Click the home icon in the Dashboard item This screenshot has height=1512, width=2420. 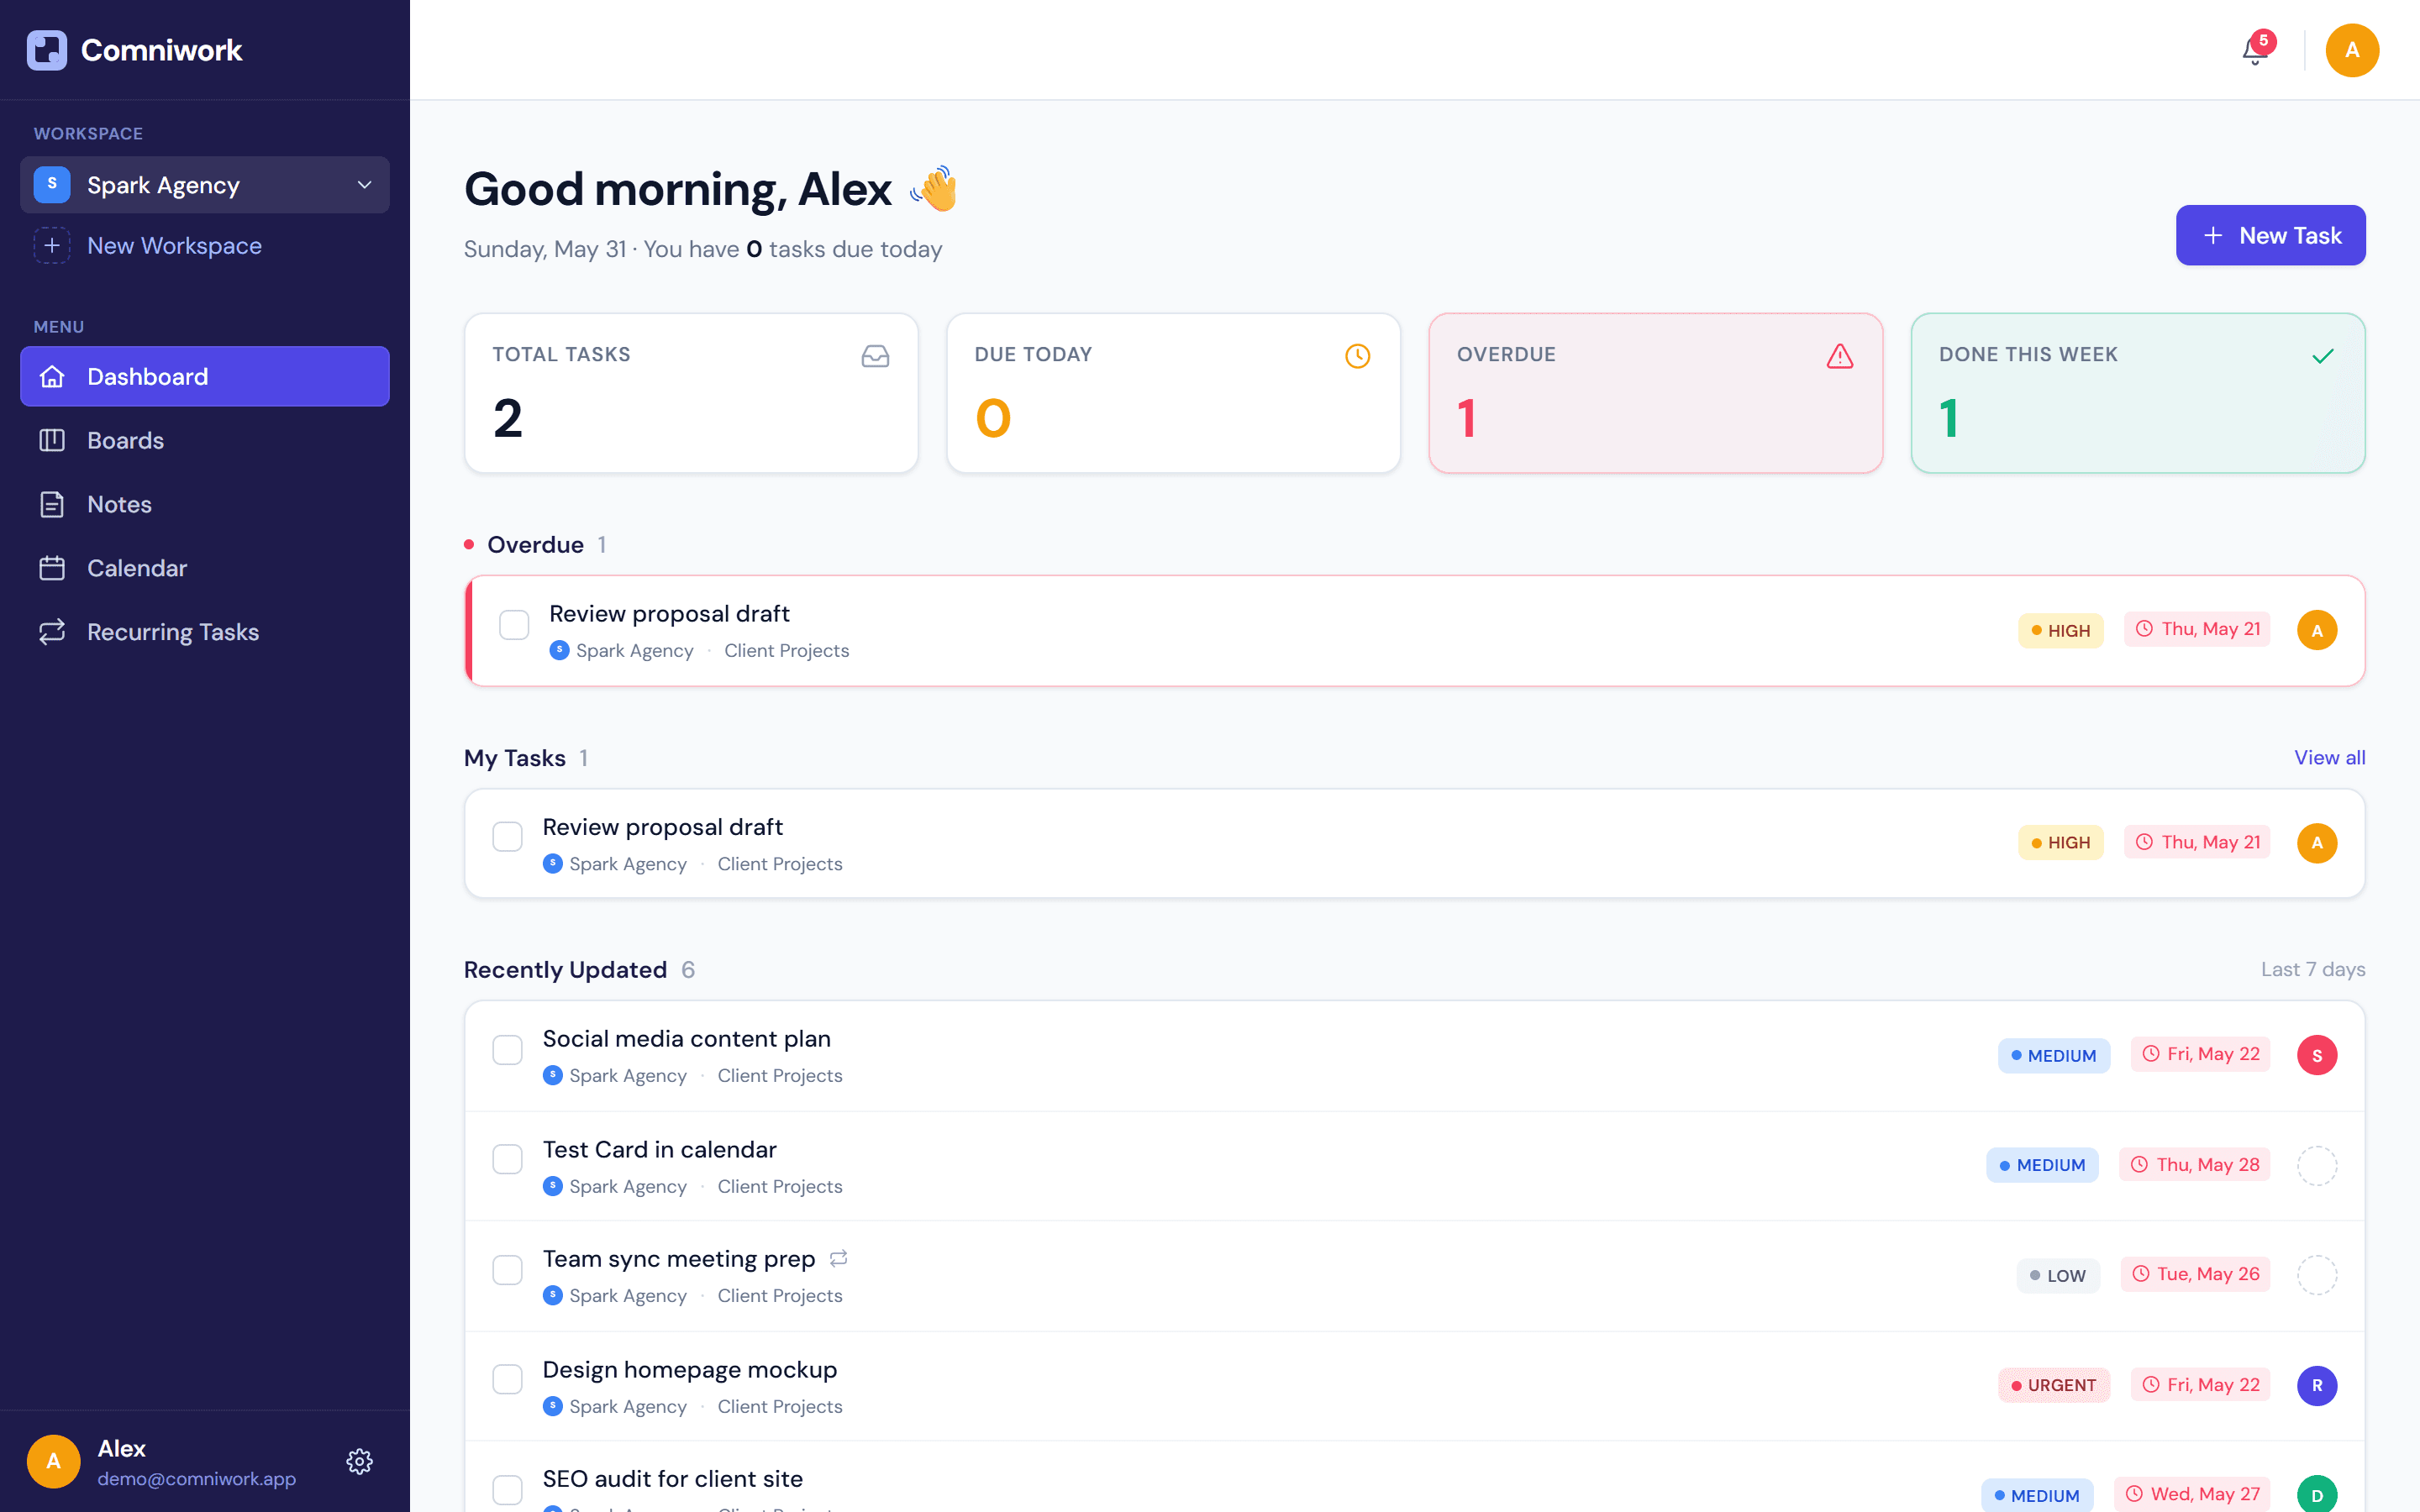[x=52, y=376]
